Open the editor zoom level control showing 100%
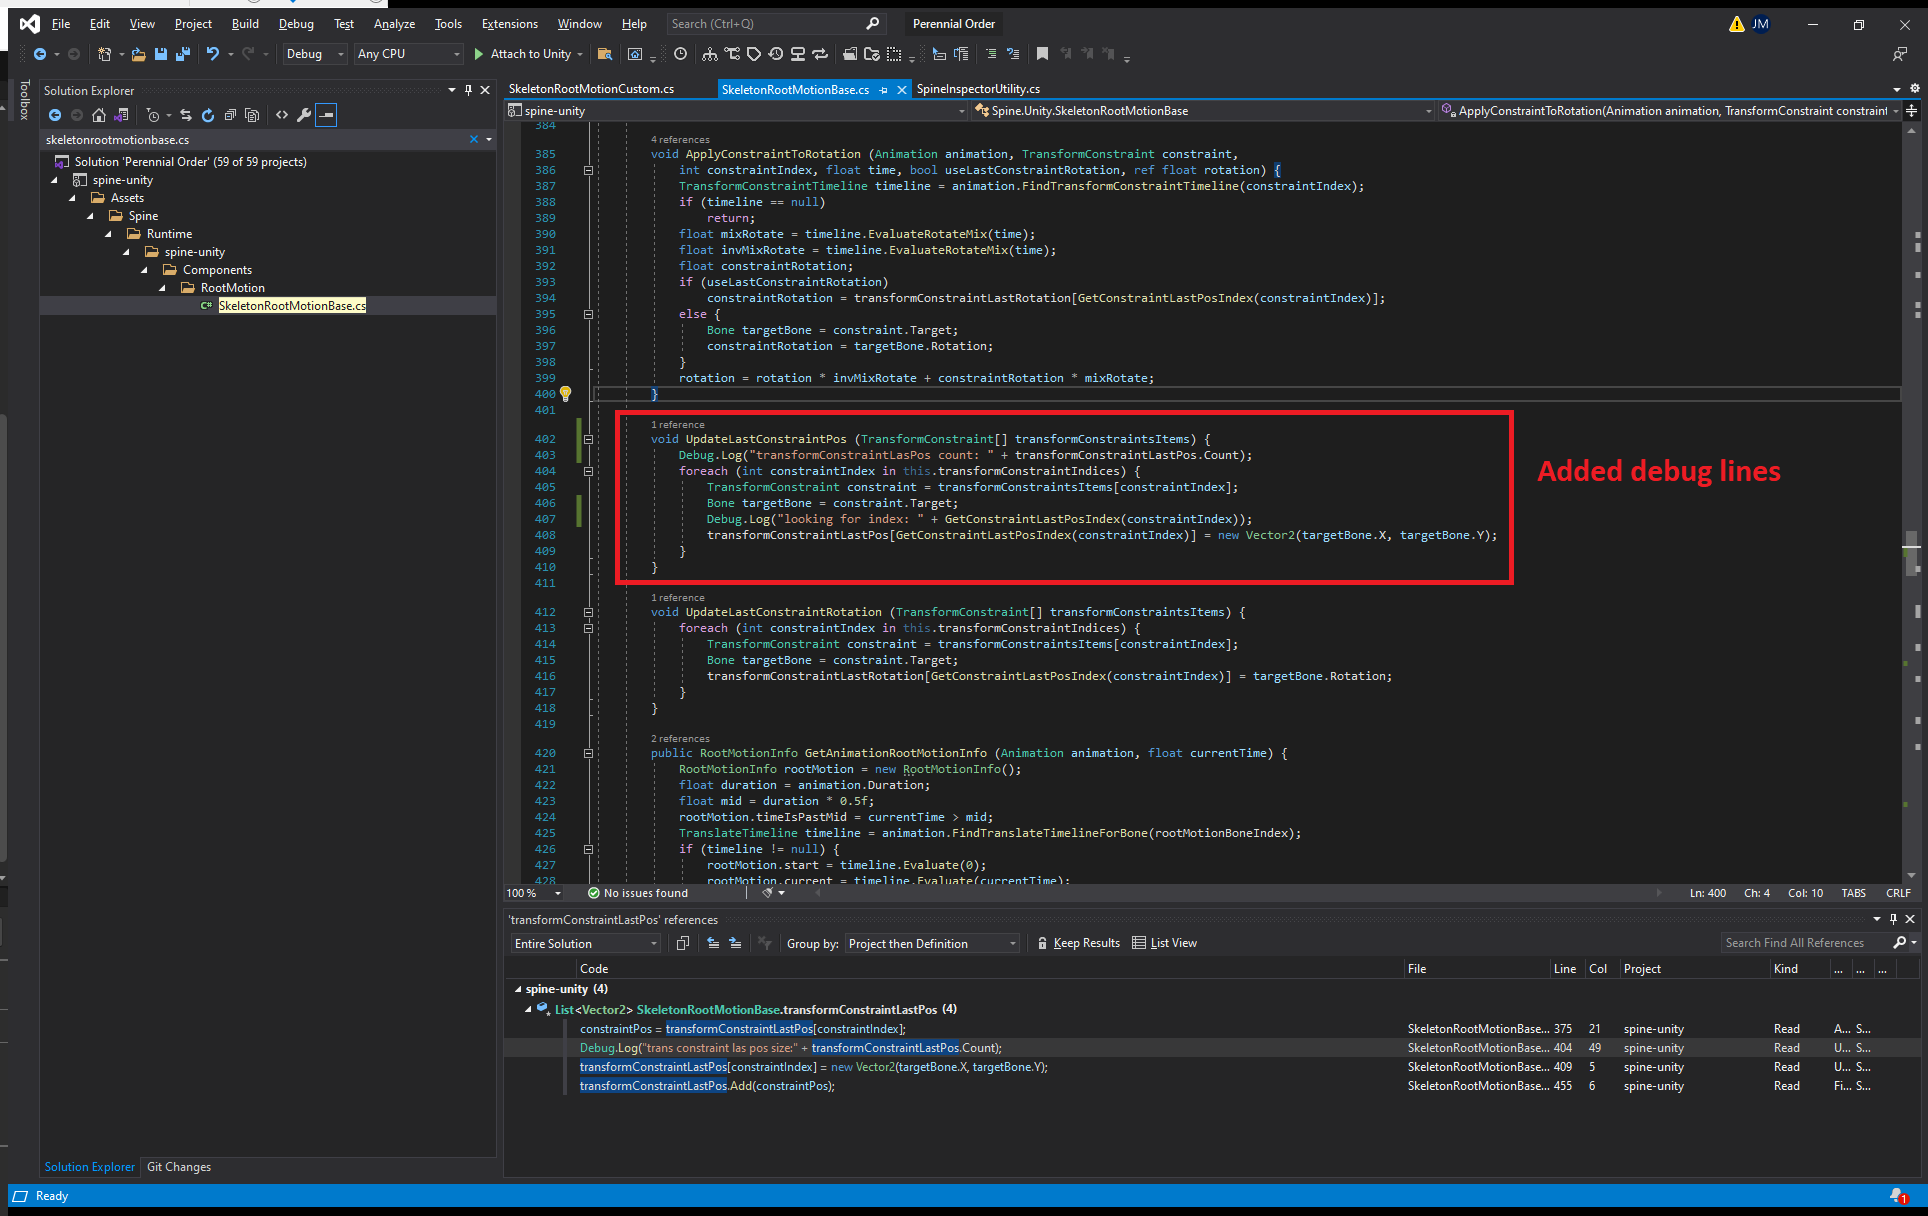 (x=531, y=892)
